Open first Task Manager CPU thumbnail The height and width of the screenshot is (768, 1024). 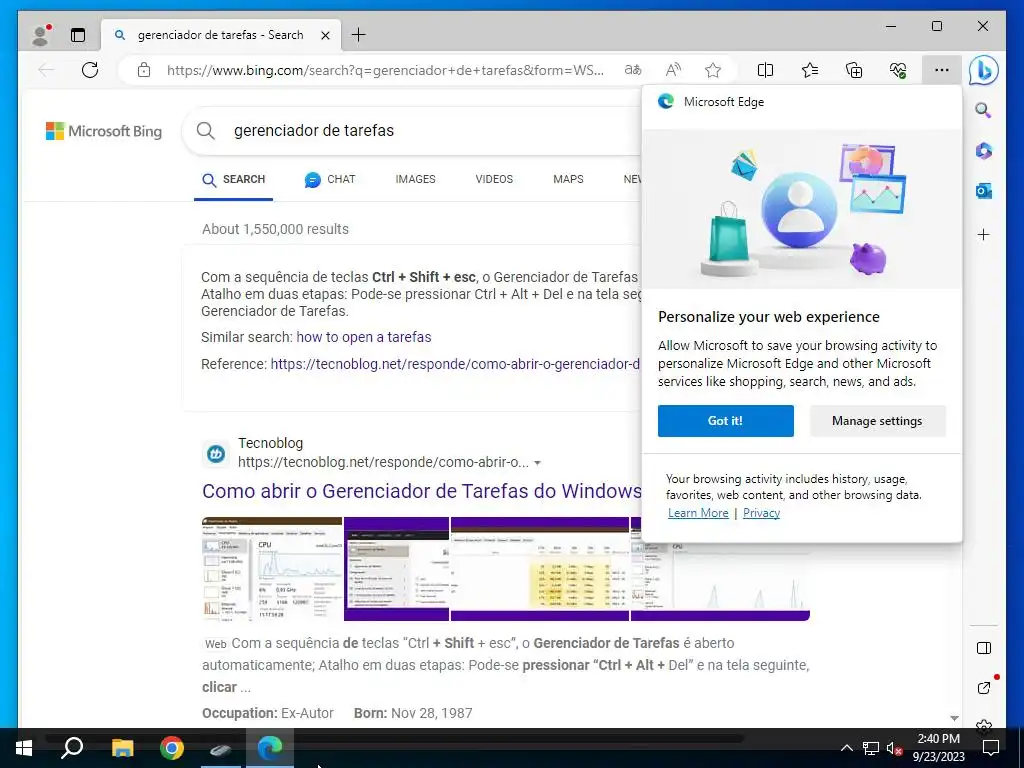pos(272,568)
